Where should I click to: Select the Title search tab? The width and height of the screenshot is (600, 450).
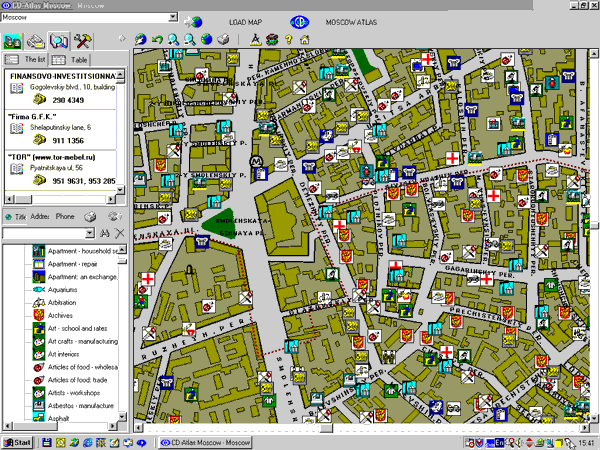pyautogui.click(x=16, y=217)
